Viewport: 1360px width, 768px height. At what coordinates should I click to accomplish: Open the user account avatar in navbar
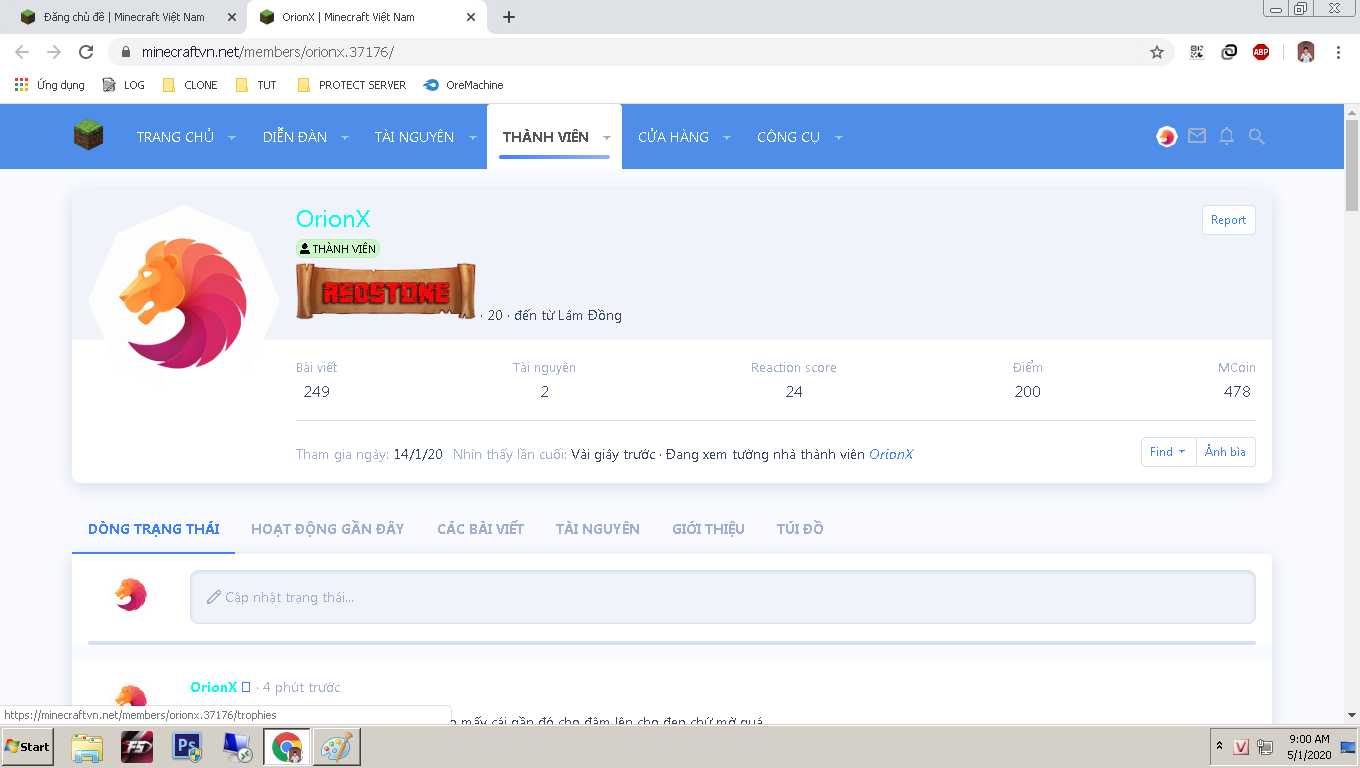(x=1167, y=137)
